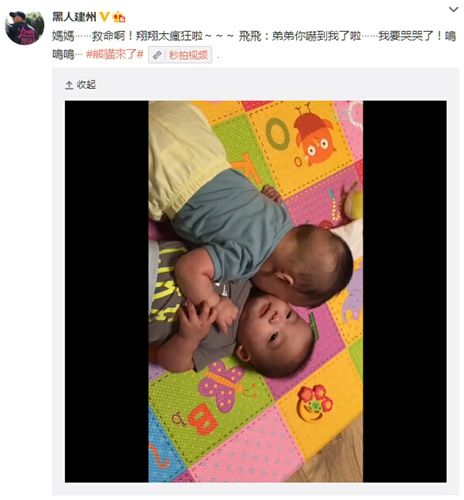Click the post text 嗚嗚嗚 on second line

point(65,54)
